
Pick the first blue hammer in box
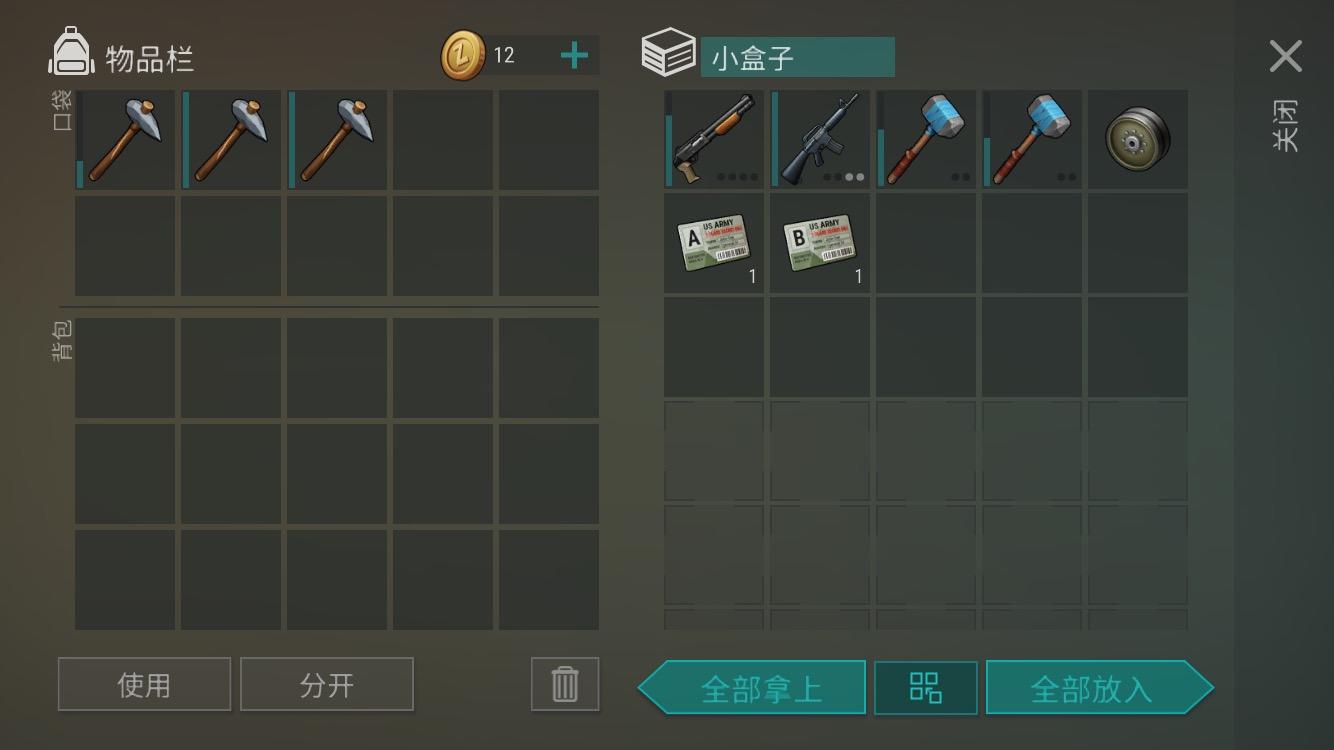click(926, 139)
